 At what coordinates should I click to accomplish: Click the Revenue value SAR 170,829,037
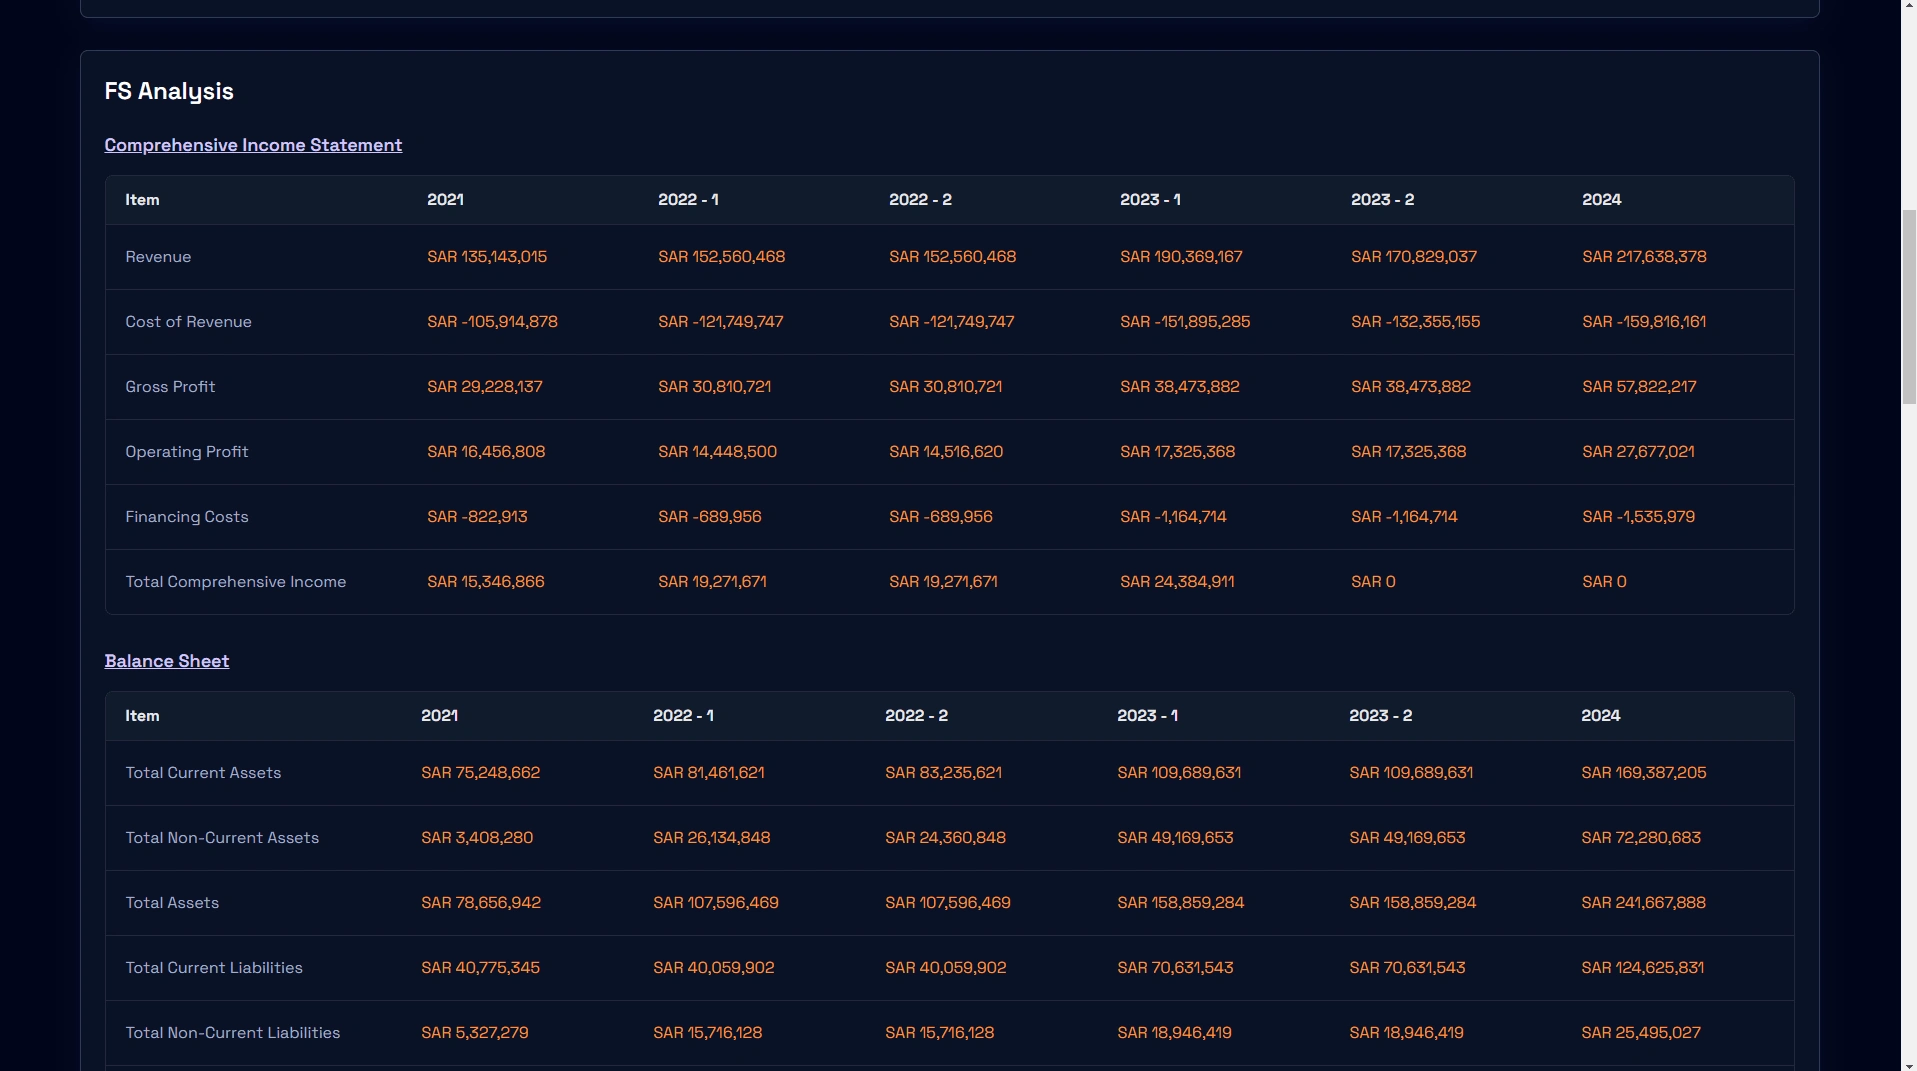pos(1414,257)
